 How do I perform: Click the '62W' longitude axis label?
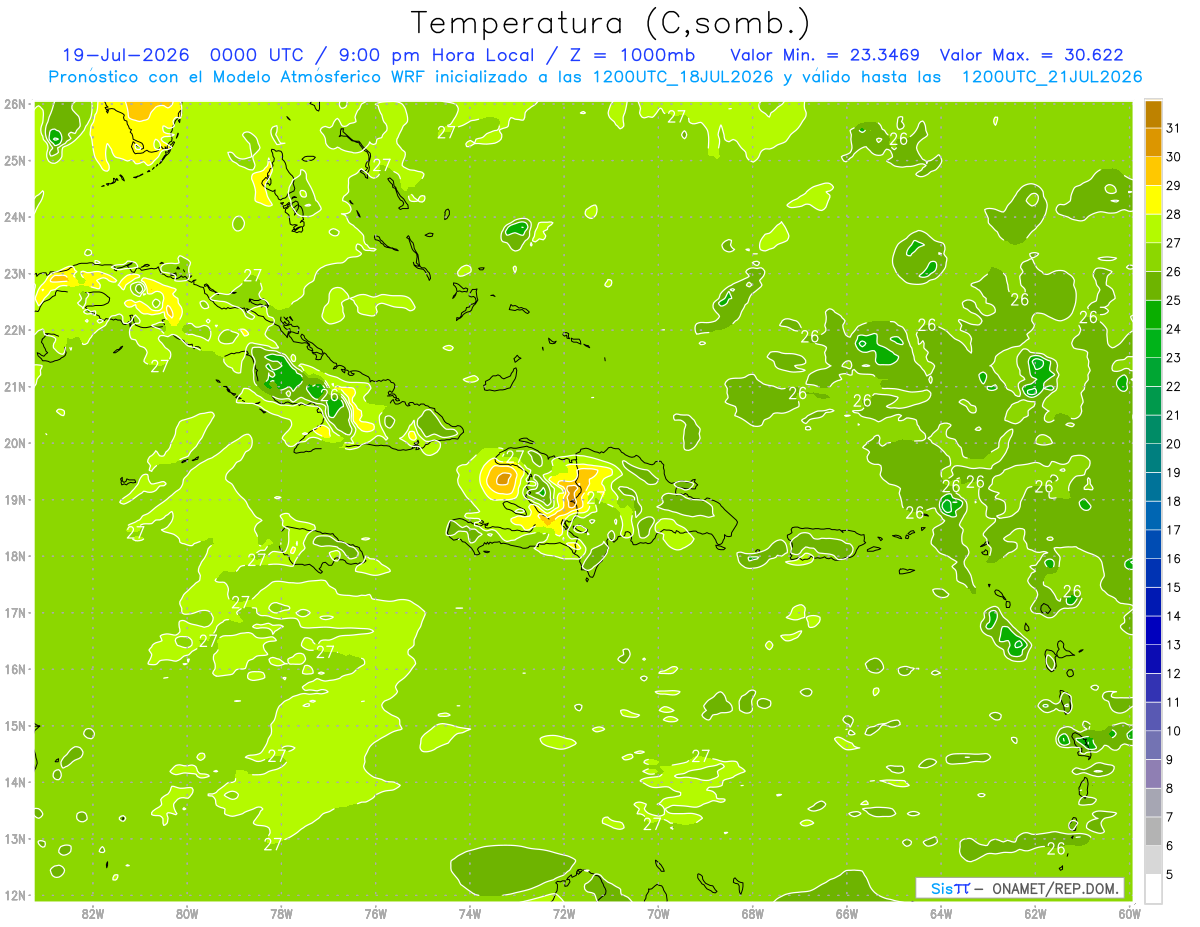point(1035,913)
